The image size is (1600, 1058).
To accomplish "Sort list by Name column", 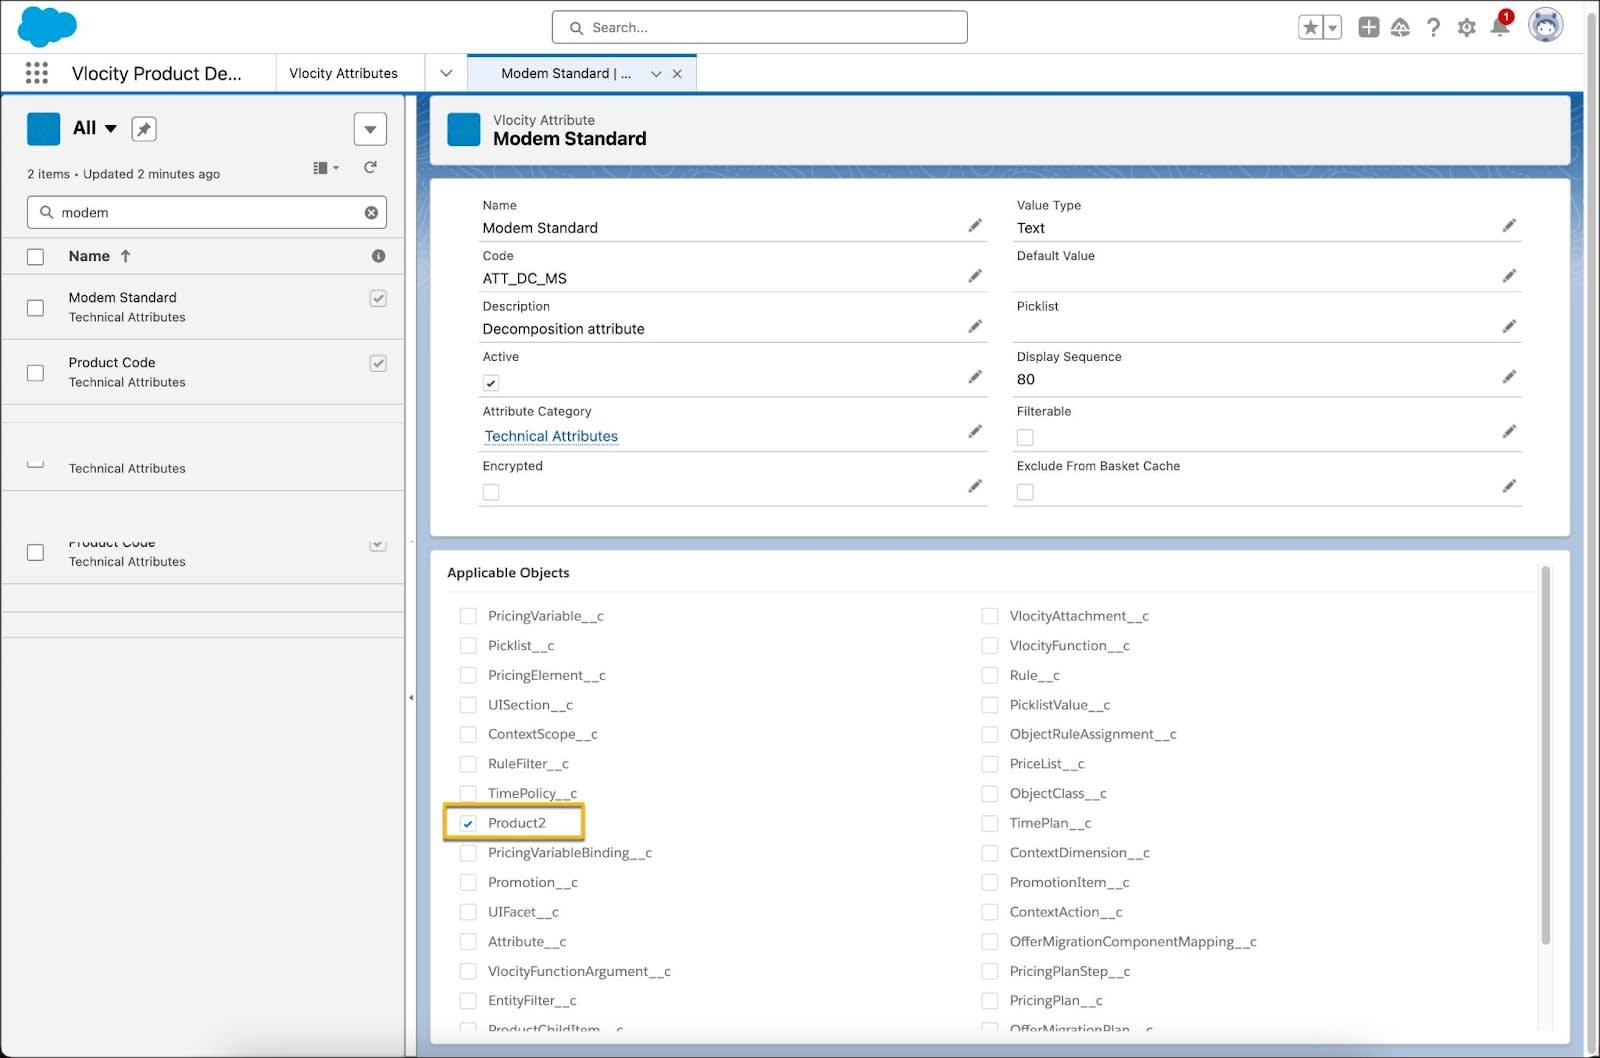I will 99,256.
